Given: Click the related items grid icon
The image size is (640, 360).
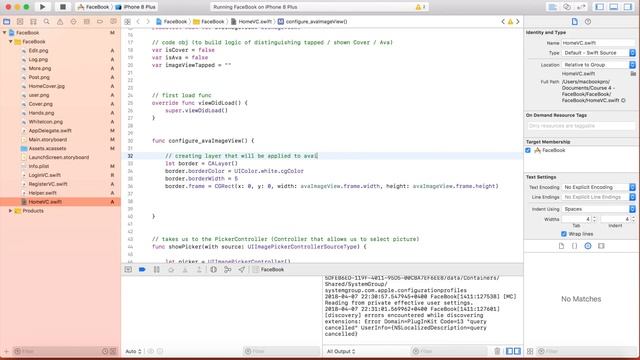Looking at the screenshot, I should pyautogui.click(x=127, y=22).
